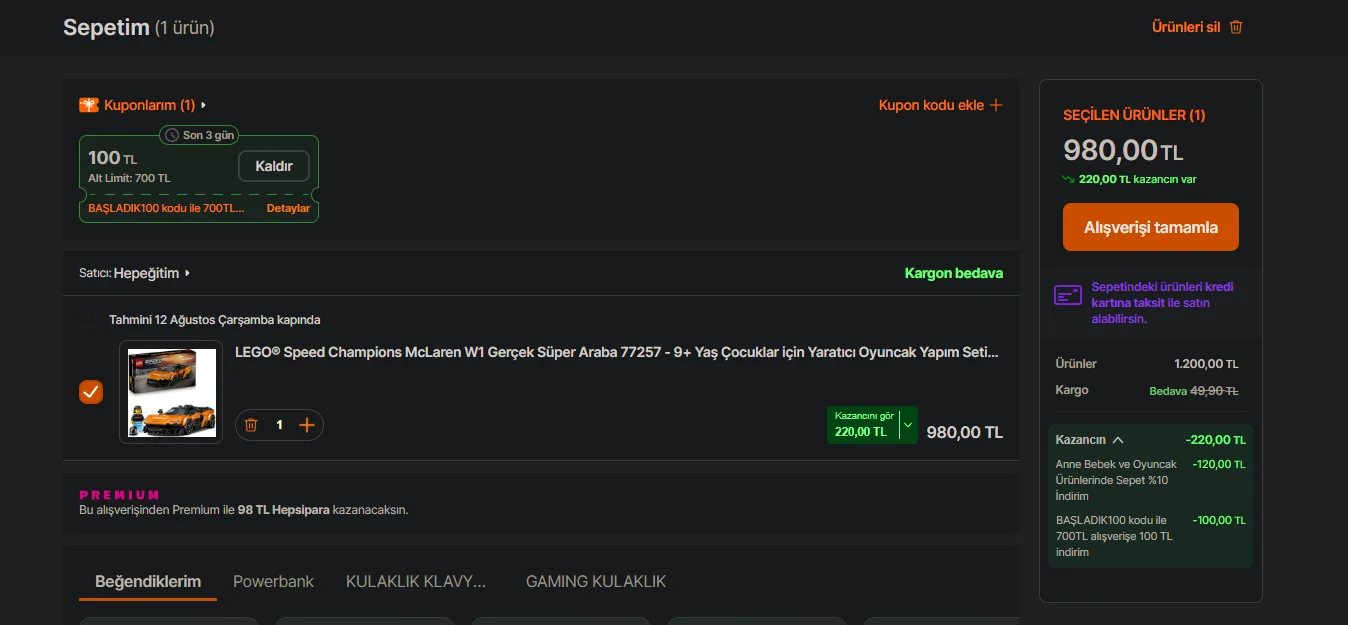Open the Powerbank tab
Viewport: 1348px width, 625px height.
pyautogui.click(x=273, y=581)
